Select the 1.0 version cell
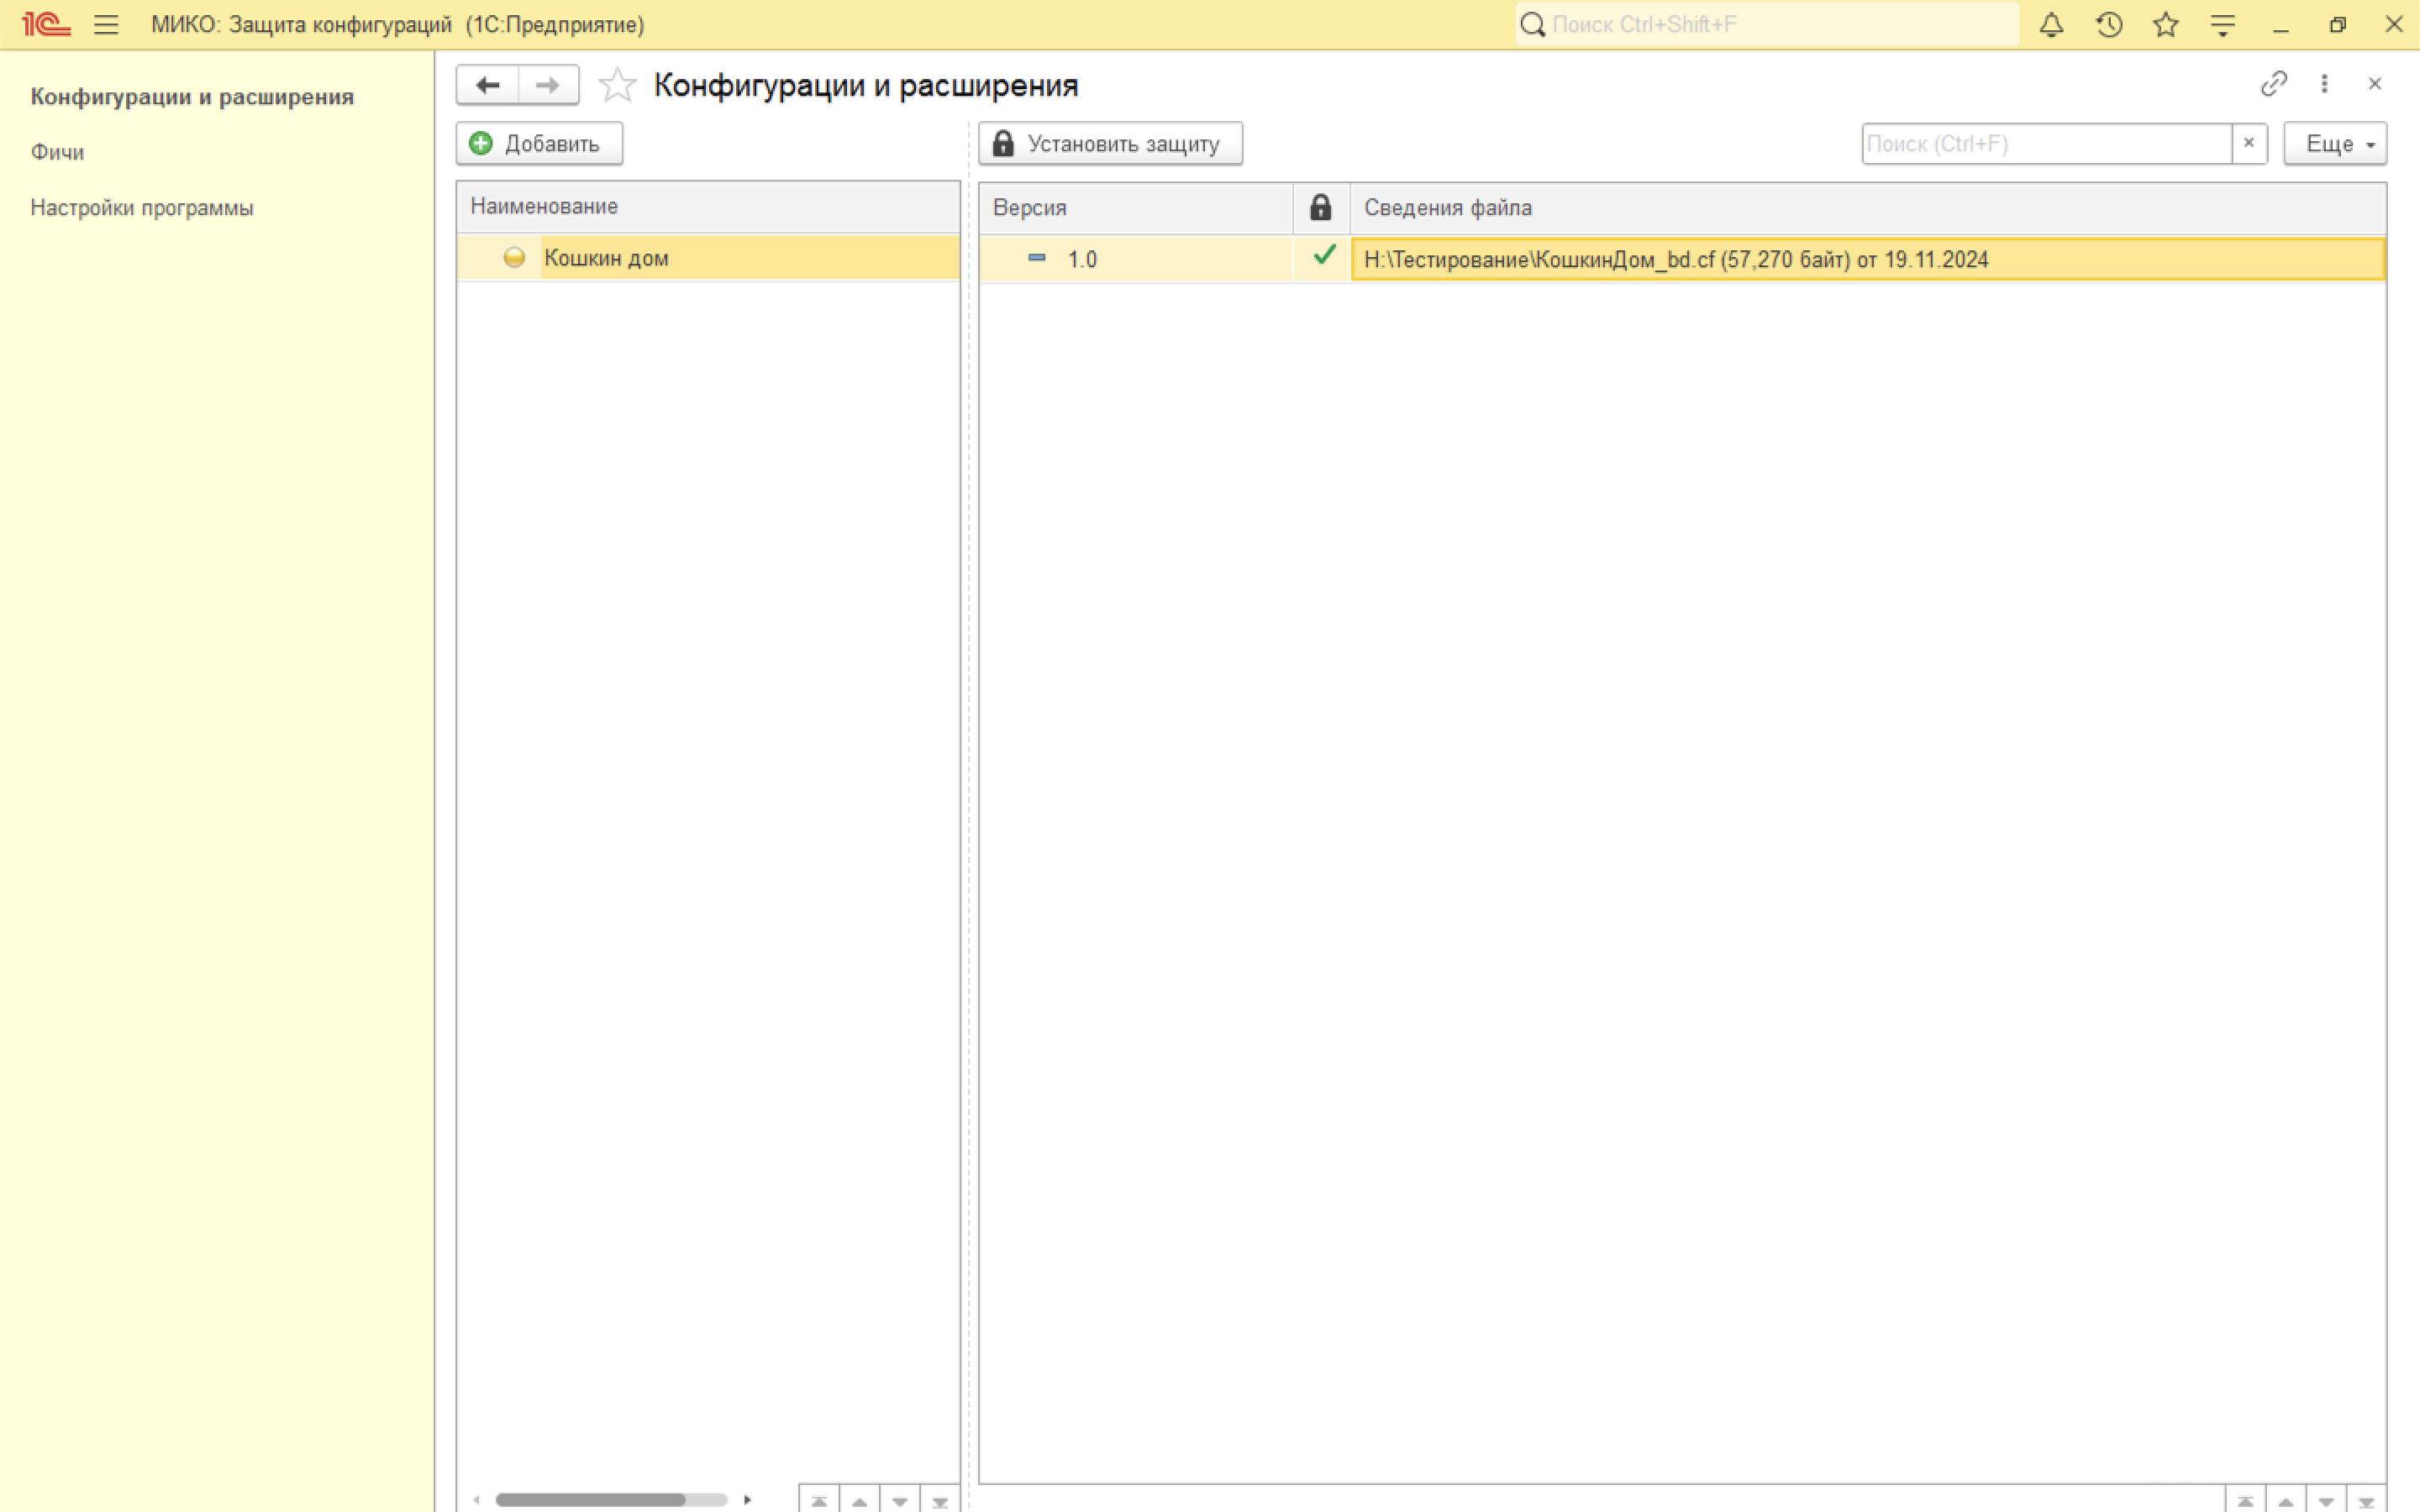Image resolution: width=2420 pixels, height=1512 pixels. (1136, 259)
